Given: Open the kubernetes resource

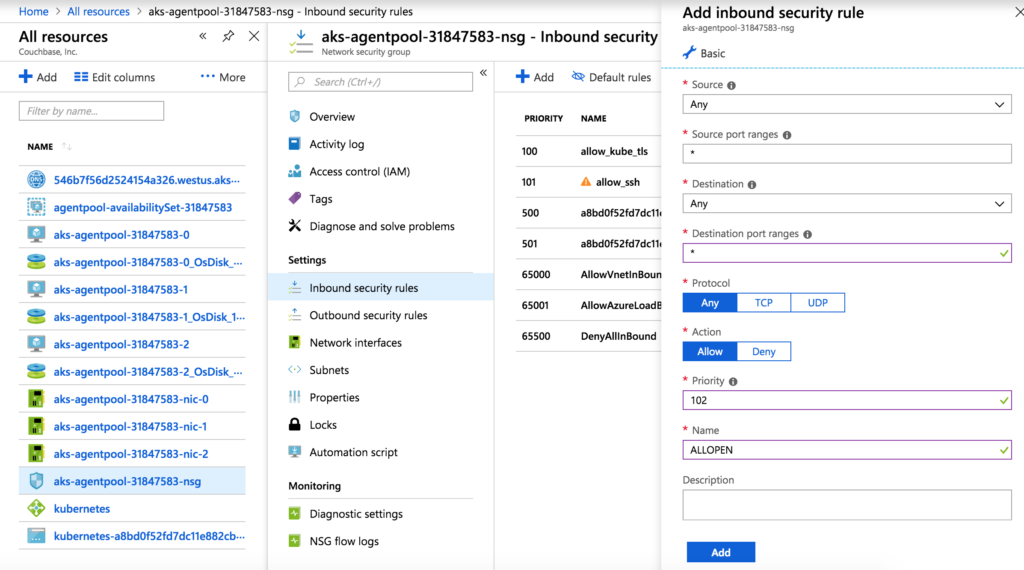Looking at the screenshot, I should pyautogui.click(x=82, y=509).
